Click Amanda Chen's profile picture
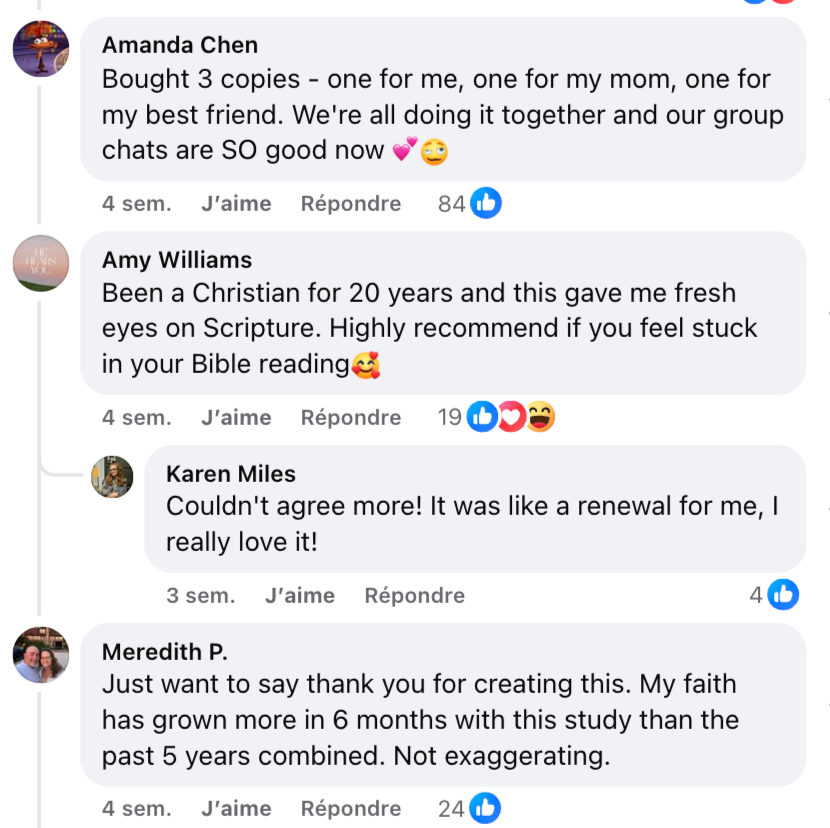The image size is (830, 828). [x=41, y=48]
